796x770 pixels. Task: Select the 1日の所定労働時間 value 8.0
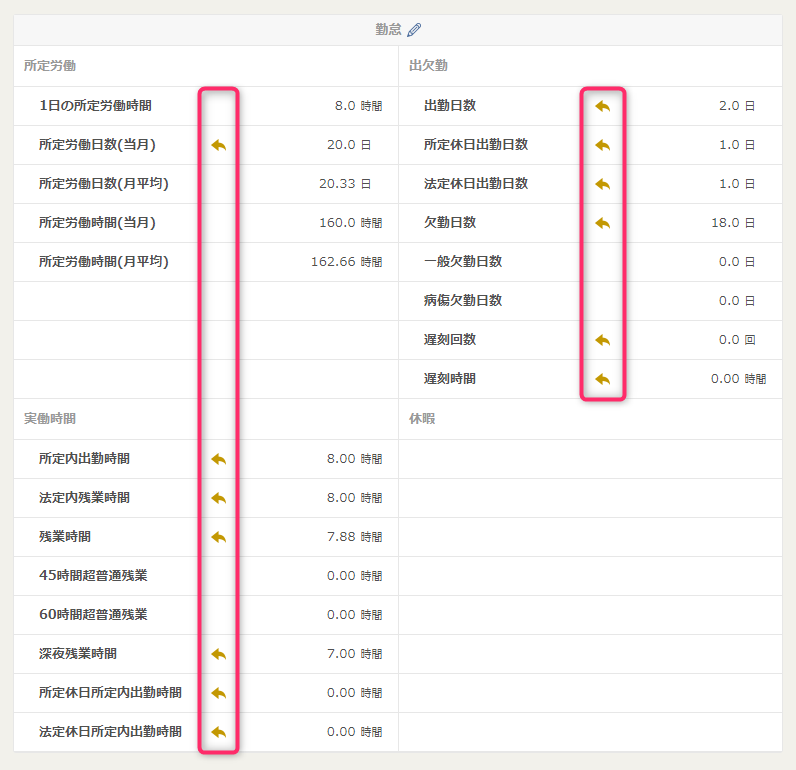pyautogui.click(x=345, y=106)
